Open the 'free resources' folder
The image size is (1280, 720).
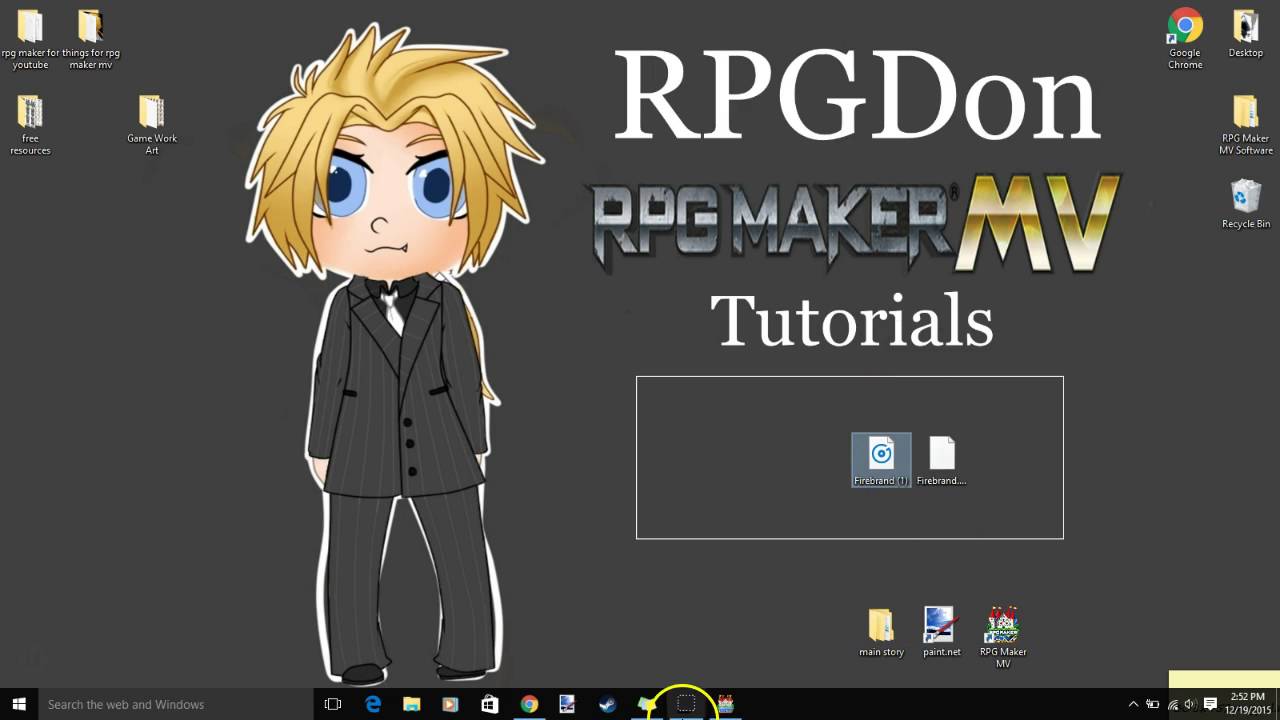point(30,125)
